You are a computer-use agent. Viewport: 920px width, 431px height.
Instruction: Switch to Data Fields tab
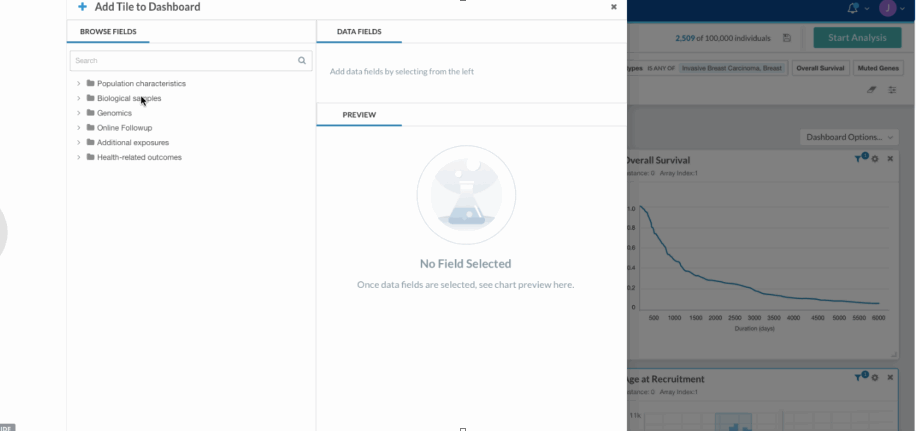tap(359, 32)
